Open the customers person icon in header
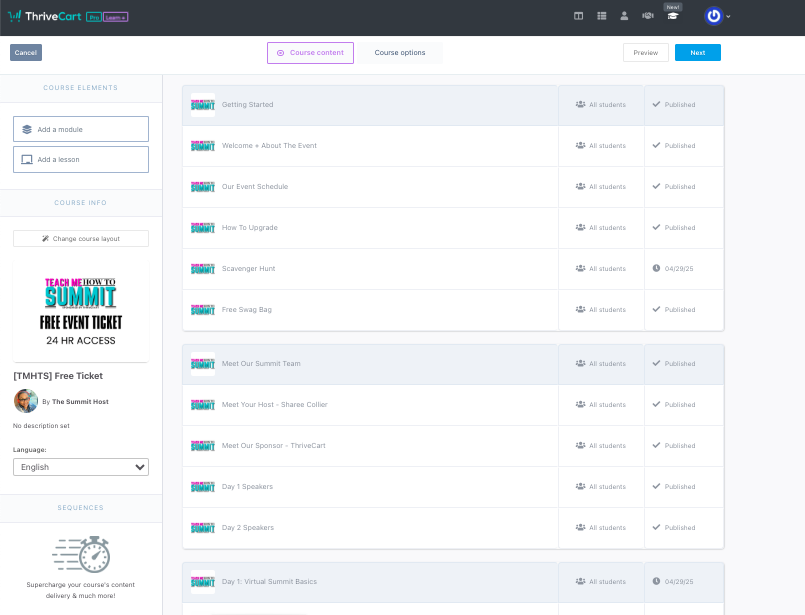Image resolution: width=805 pixels, height=615 pixels. pos(624,16)
